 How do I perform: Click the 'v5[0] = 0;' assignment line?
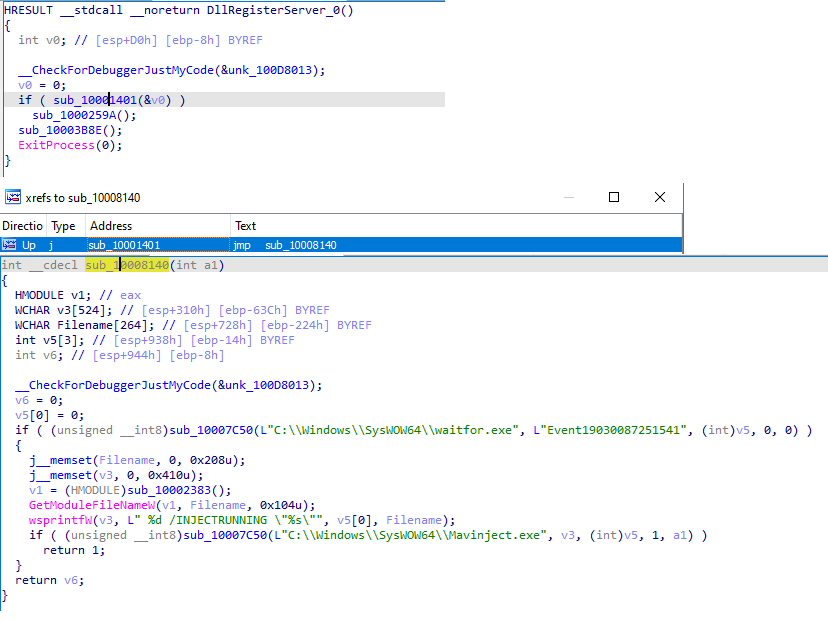click(x=50, y=415)
